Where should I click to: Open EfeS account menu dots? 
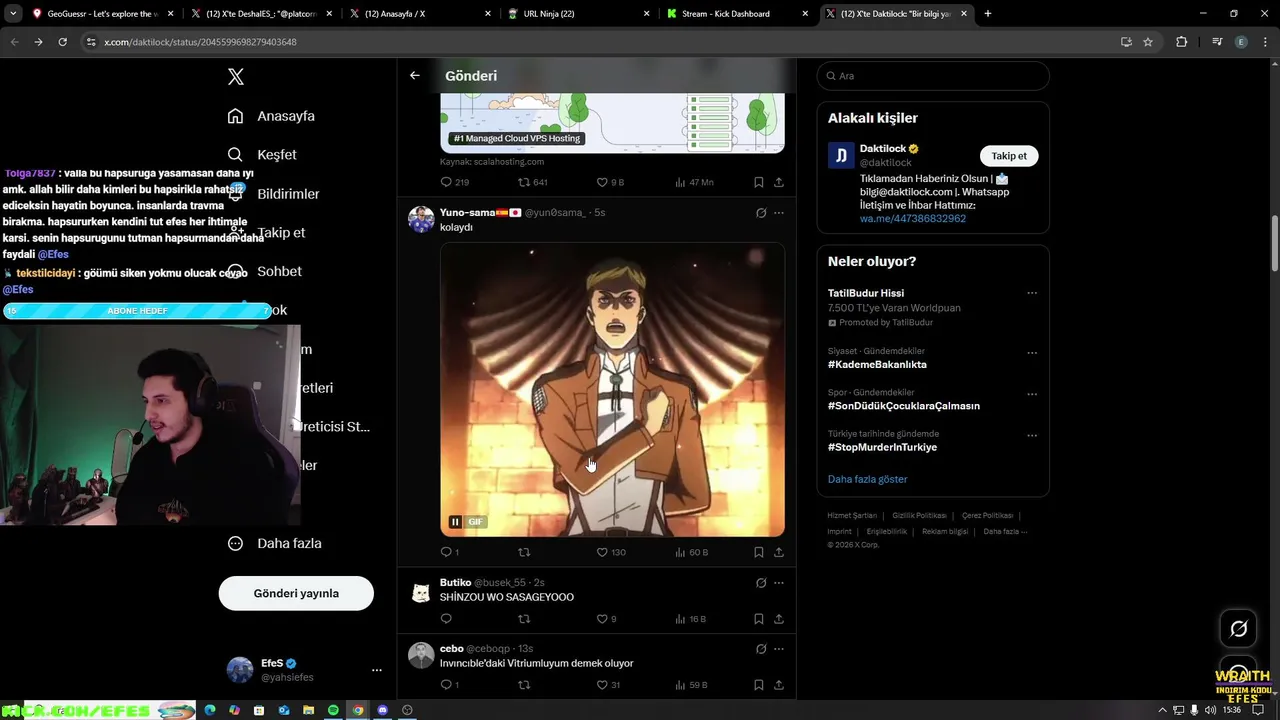click(376, 670)
